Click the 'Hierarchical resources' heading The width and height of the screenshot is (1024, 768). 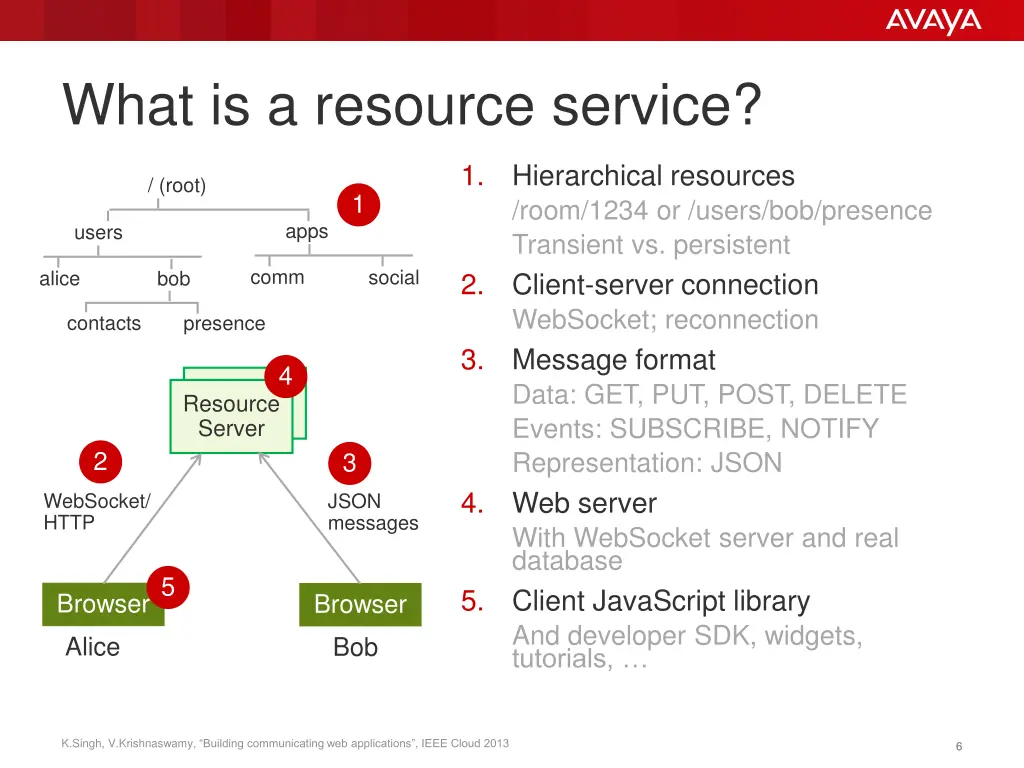click(x=653, y=176)
